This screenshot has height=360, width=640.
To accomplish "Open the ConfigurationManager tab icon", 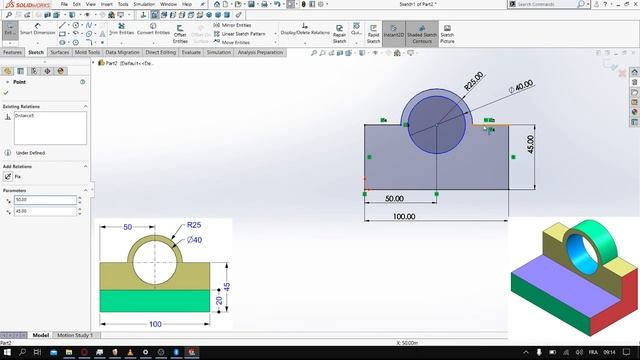I will point(34,71).
